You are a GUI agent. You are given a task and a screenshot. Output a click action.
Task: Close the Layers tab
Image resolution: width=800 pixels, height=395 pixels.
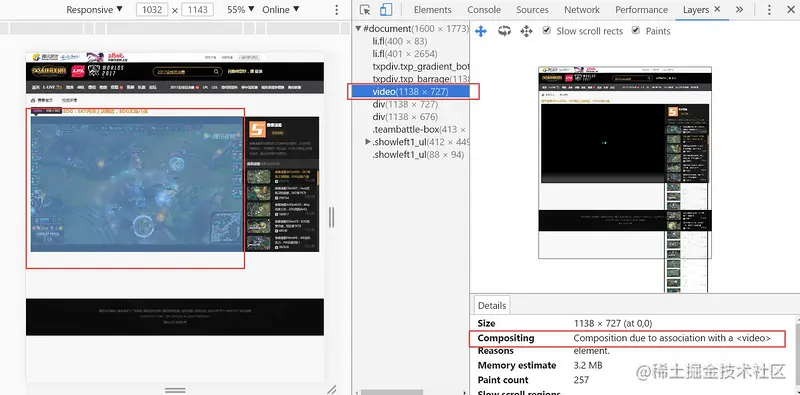[717, 9]
